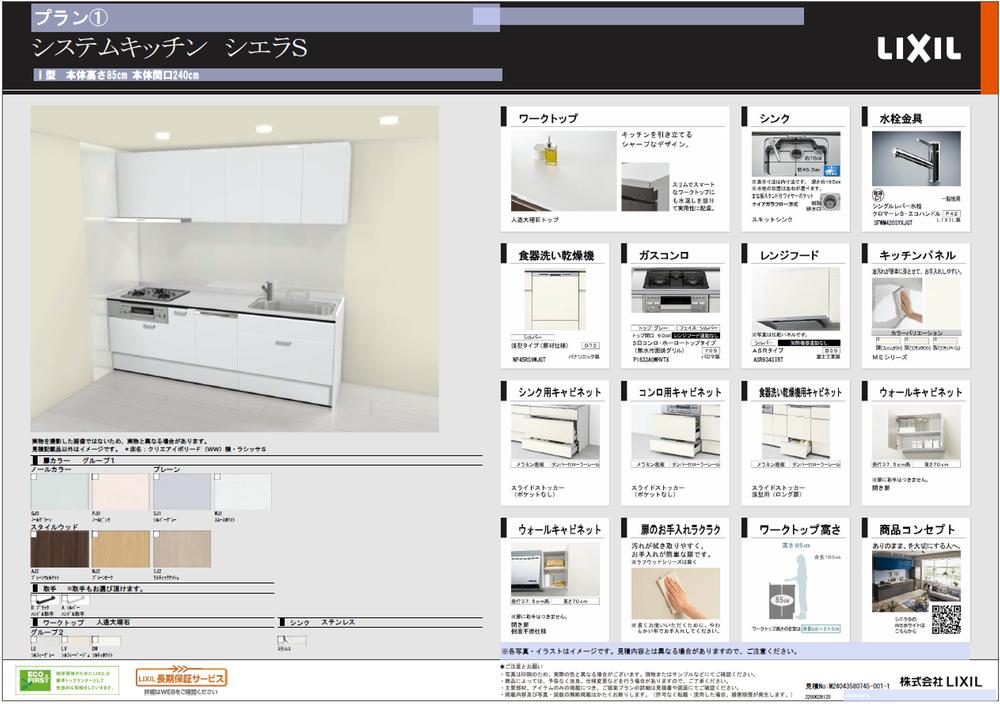Viewport: 1000px width, 704px height.
Task: Tick the checkbox on the WJ1 white swatch
Action: point(217,476)
